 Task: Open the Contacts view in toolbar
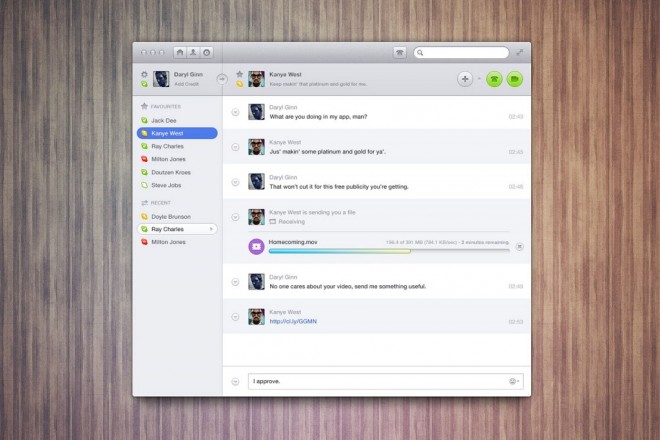tap(193, 53)
